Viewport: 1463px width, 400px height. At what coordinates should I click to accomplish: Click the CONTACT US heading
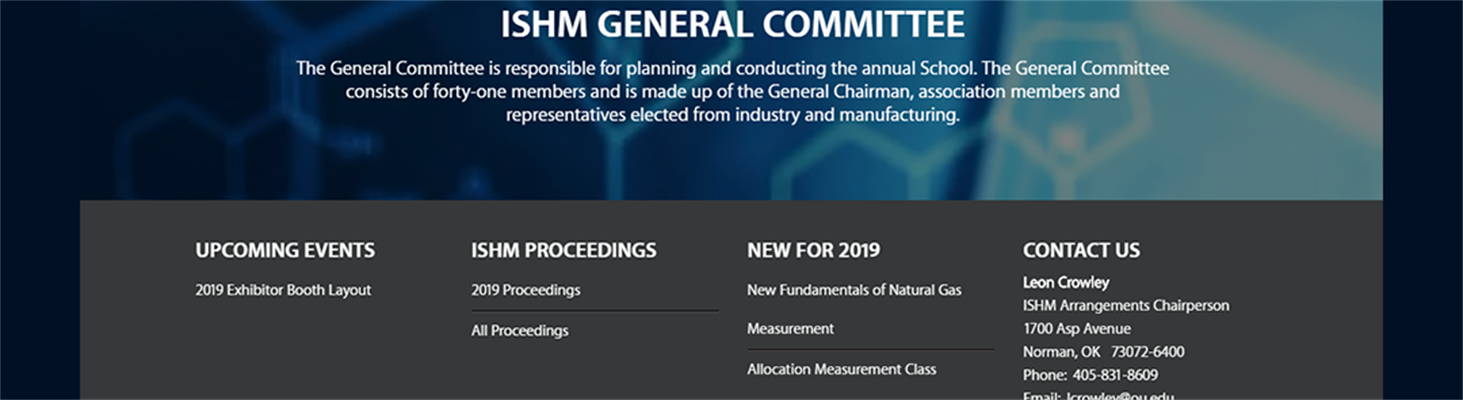coord(1081,250)
